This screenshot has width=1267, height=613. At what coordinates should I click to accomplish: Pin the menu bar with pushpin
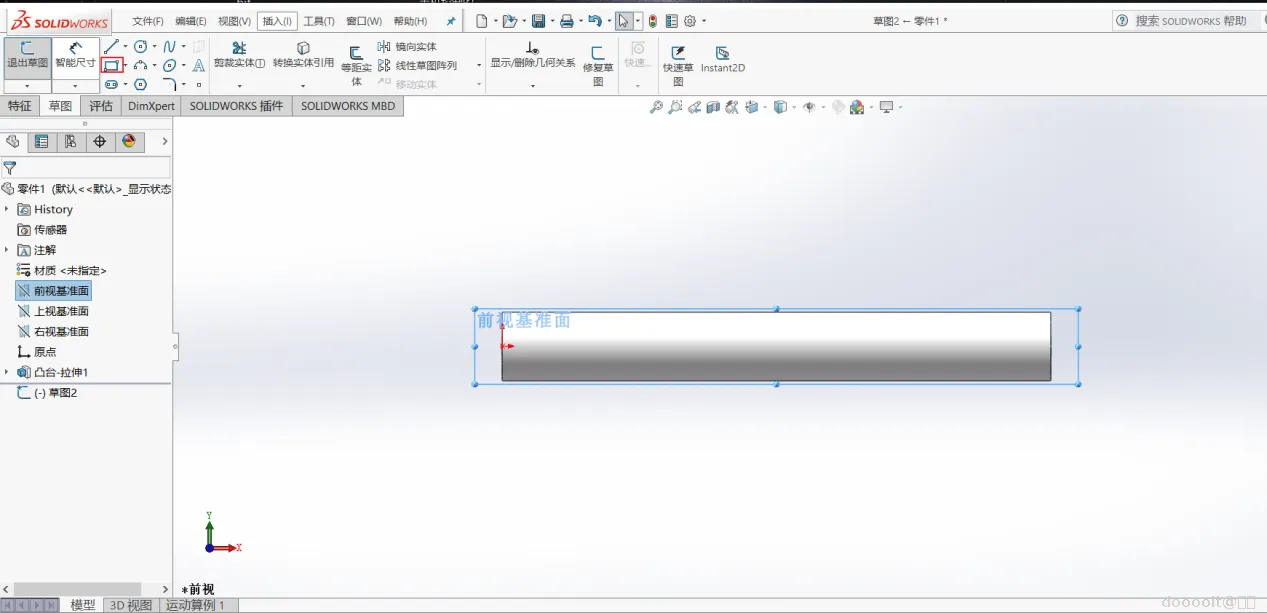451,21
